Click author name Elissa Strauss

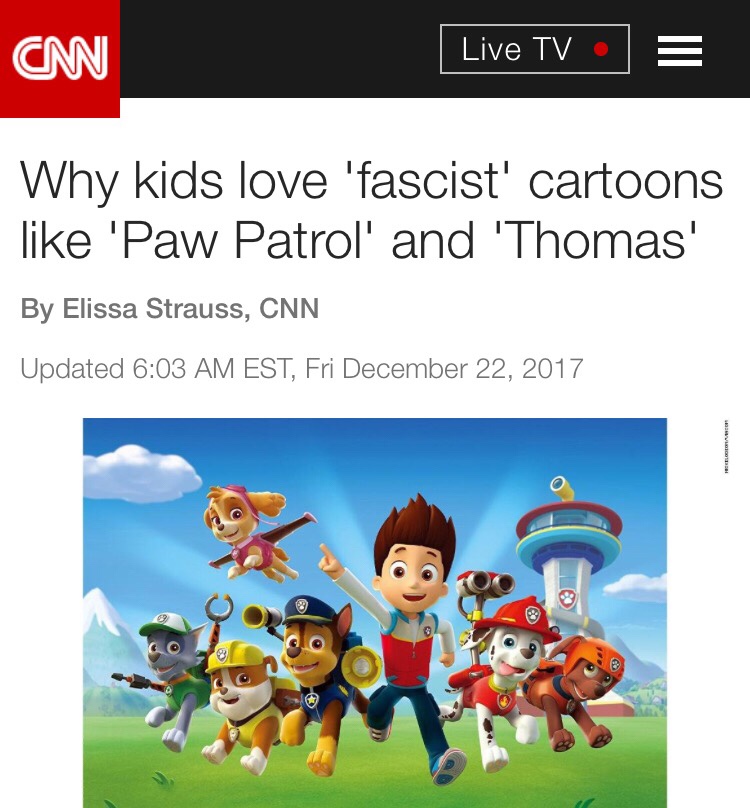(151, 308)
